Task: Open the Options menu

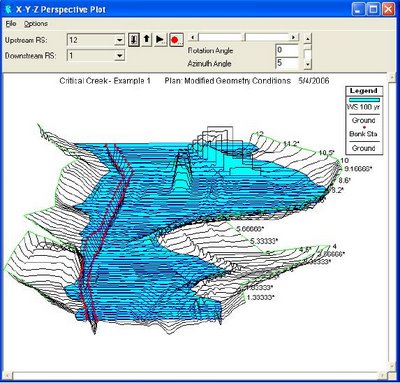Action: (36, 24)
